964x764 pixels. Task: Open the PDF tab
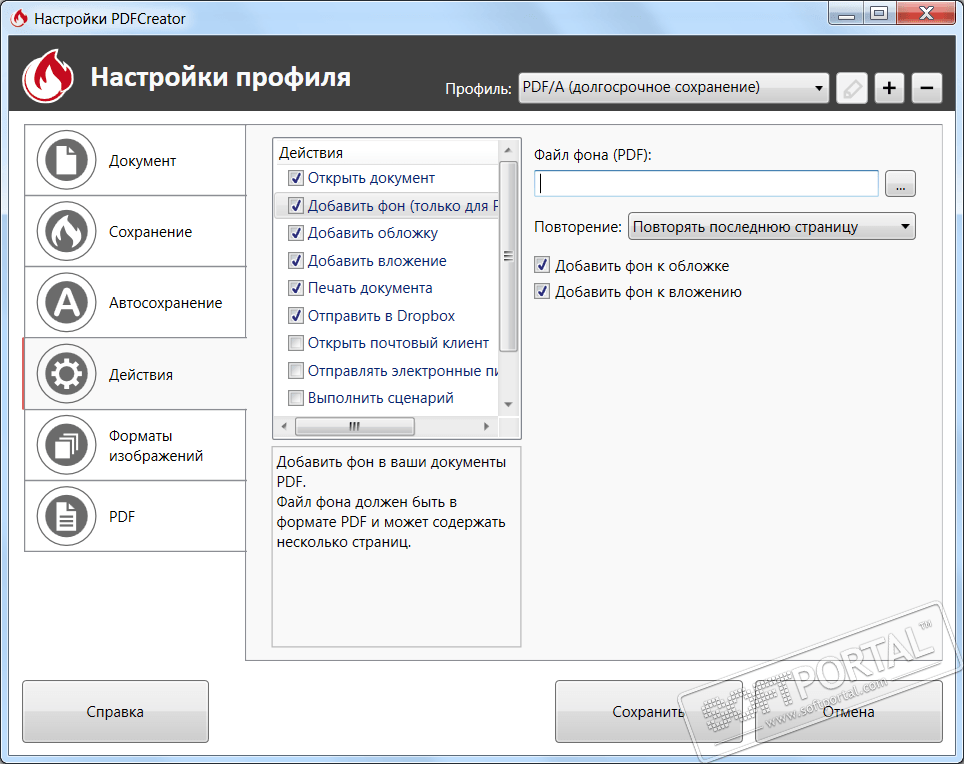[x=135, y=516]
